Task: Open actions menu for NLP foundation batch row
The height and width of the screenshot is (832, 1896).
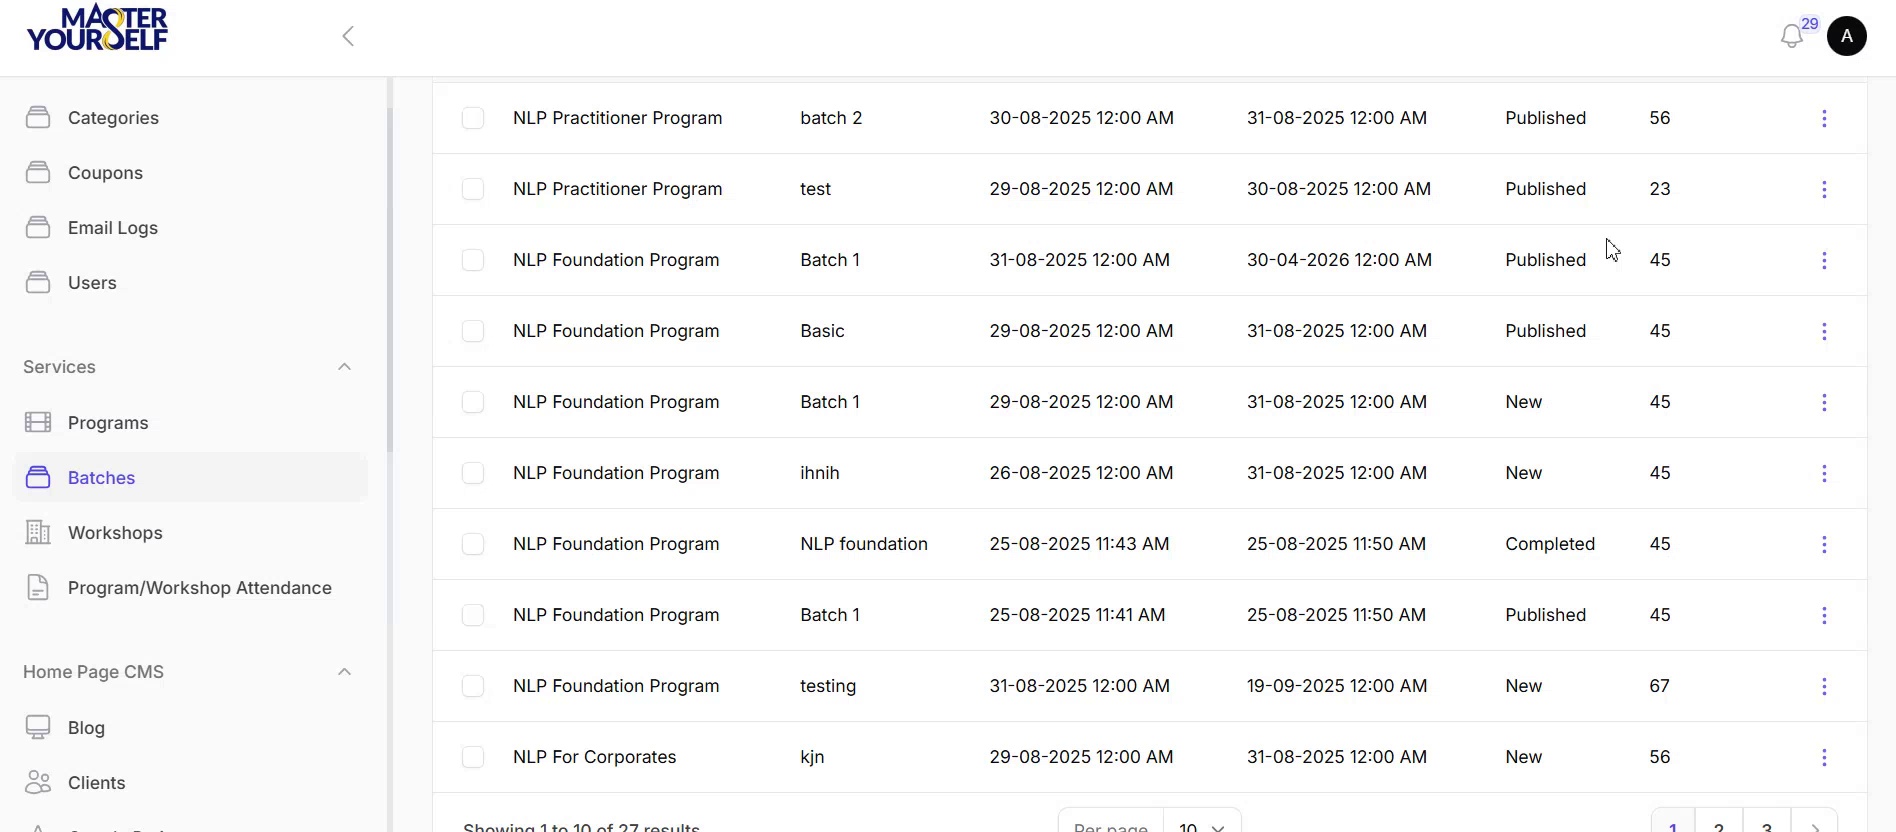Action: coord(1824,544)
